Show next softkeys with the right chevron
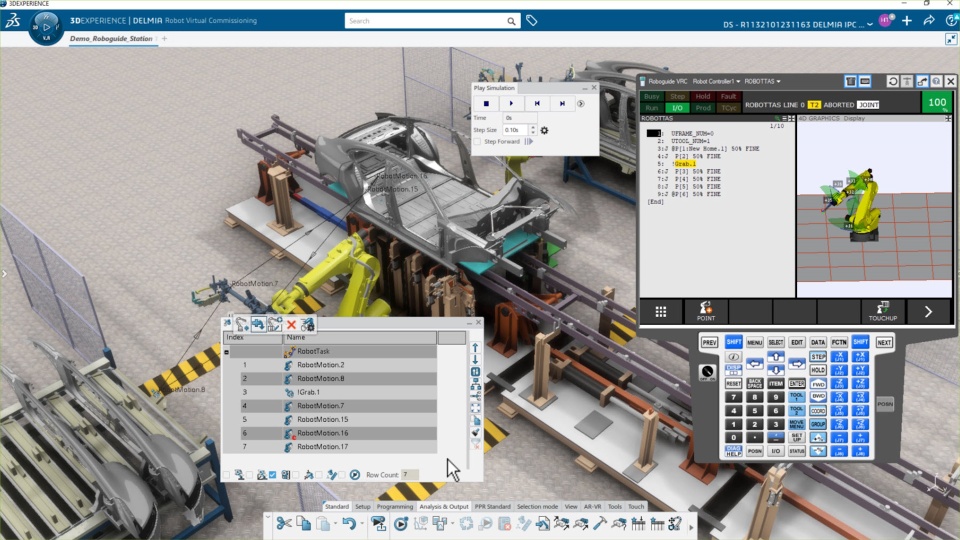Image resolution: width=960 pixels, height=540 pixels. click(928, 312)
